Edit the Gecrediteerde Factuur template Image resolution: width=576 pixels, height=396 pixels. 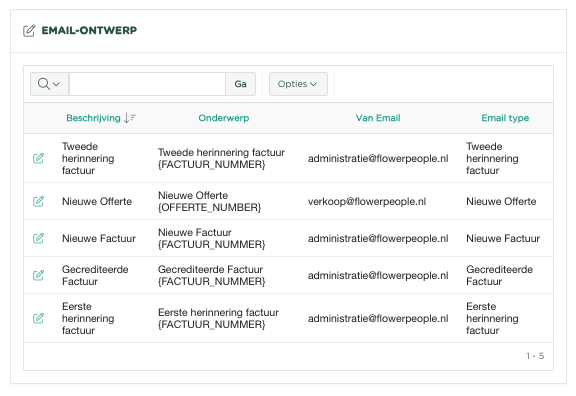click(x=38, y=275)
